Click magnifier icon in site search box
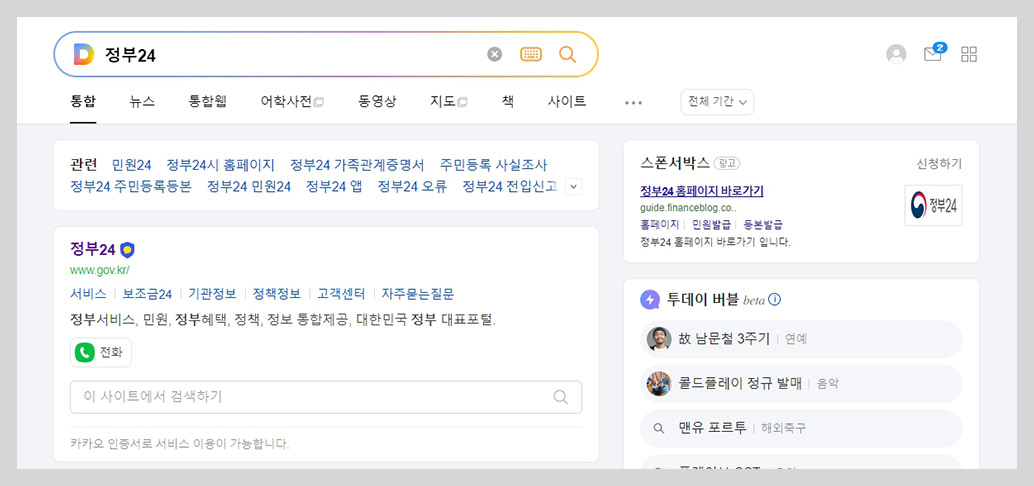Image resolution: width=1034 pixels, height=486 pixels. tap(561, 397)
